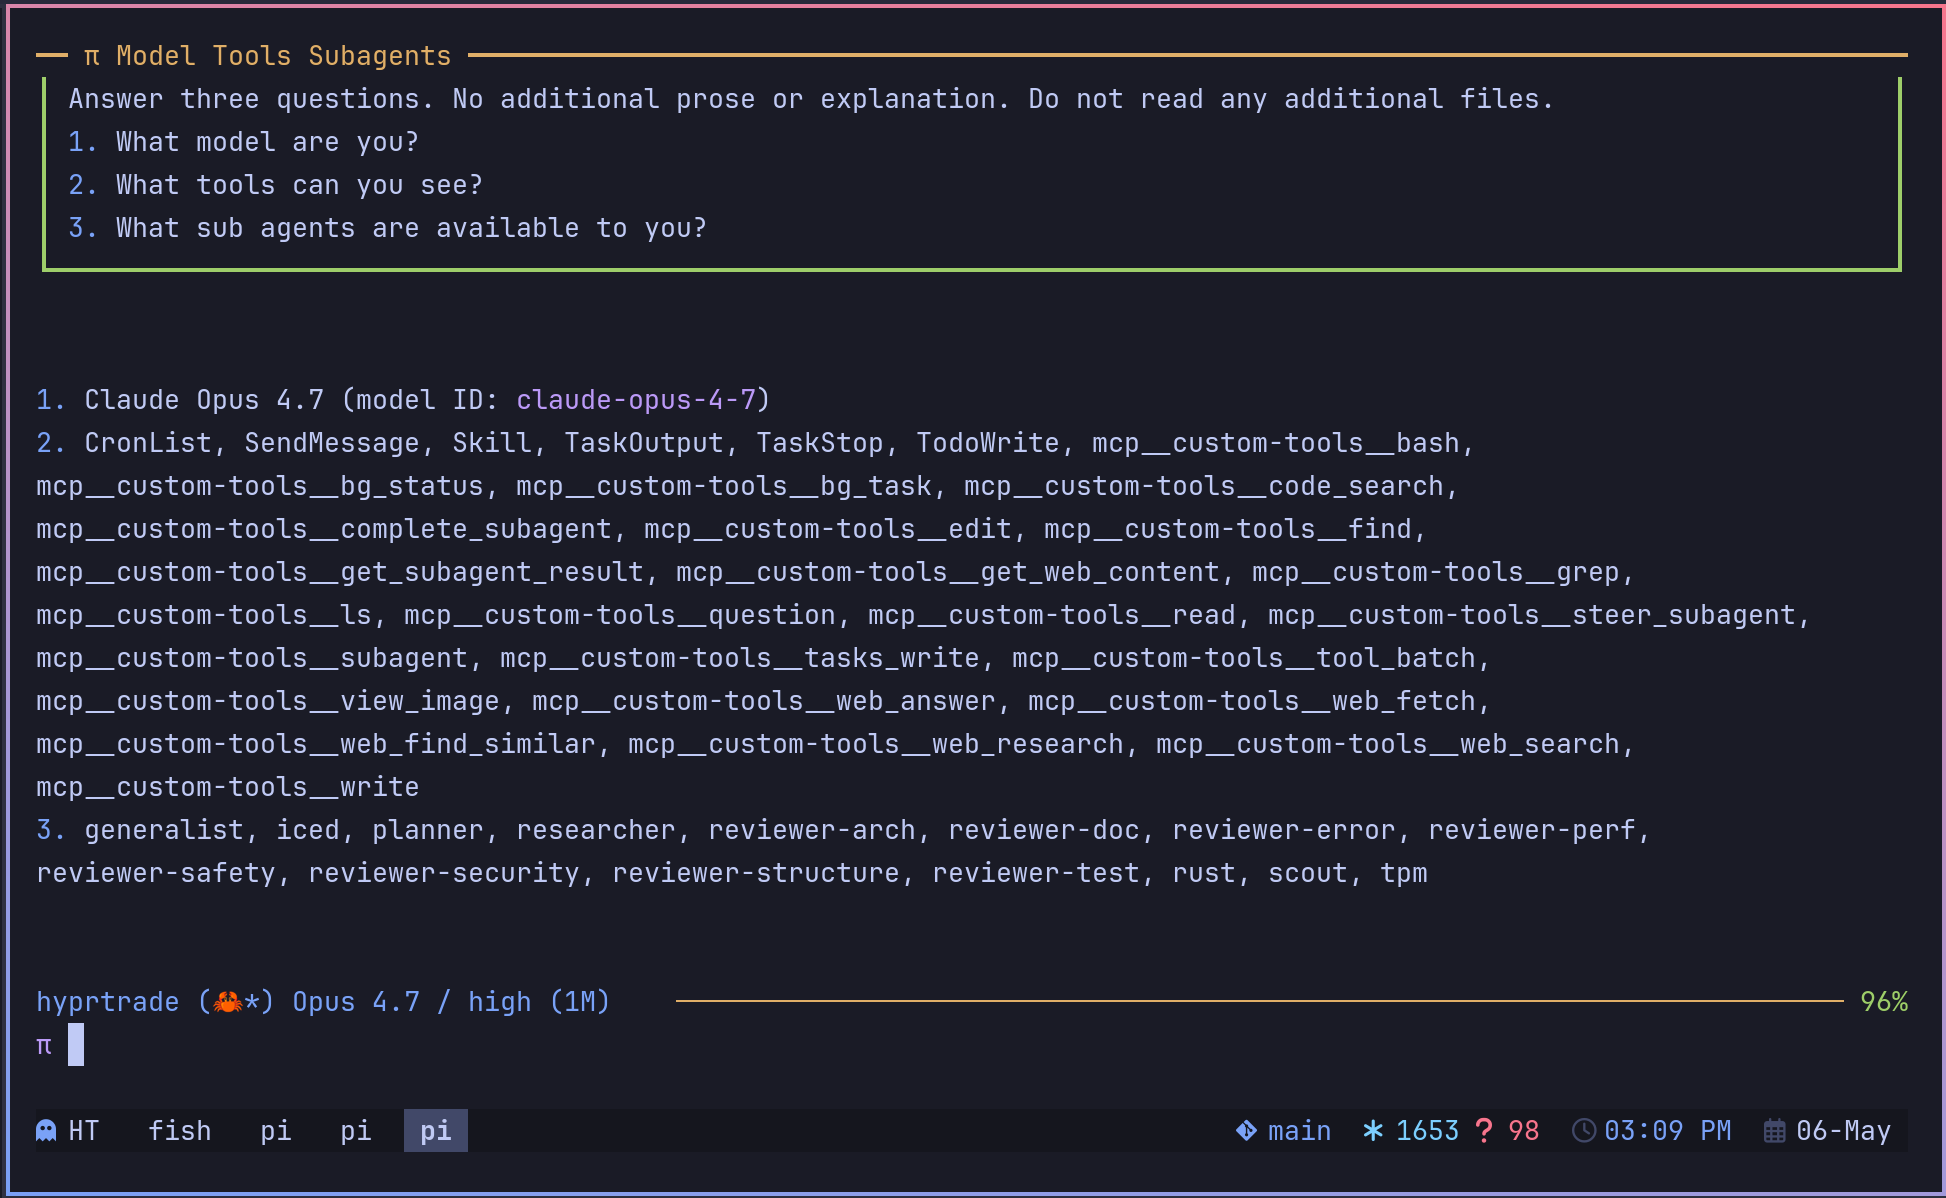Click the main branch name
1946x1198 pixels.
pyautogui.click(x=1300, y=1131)
